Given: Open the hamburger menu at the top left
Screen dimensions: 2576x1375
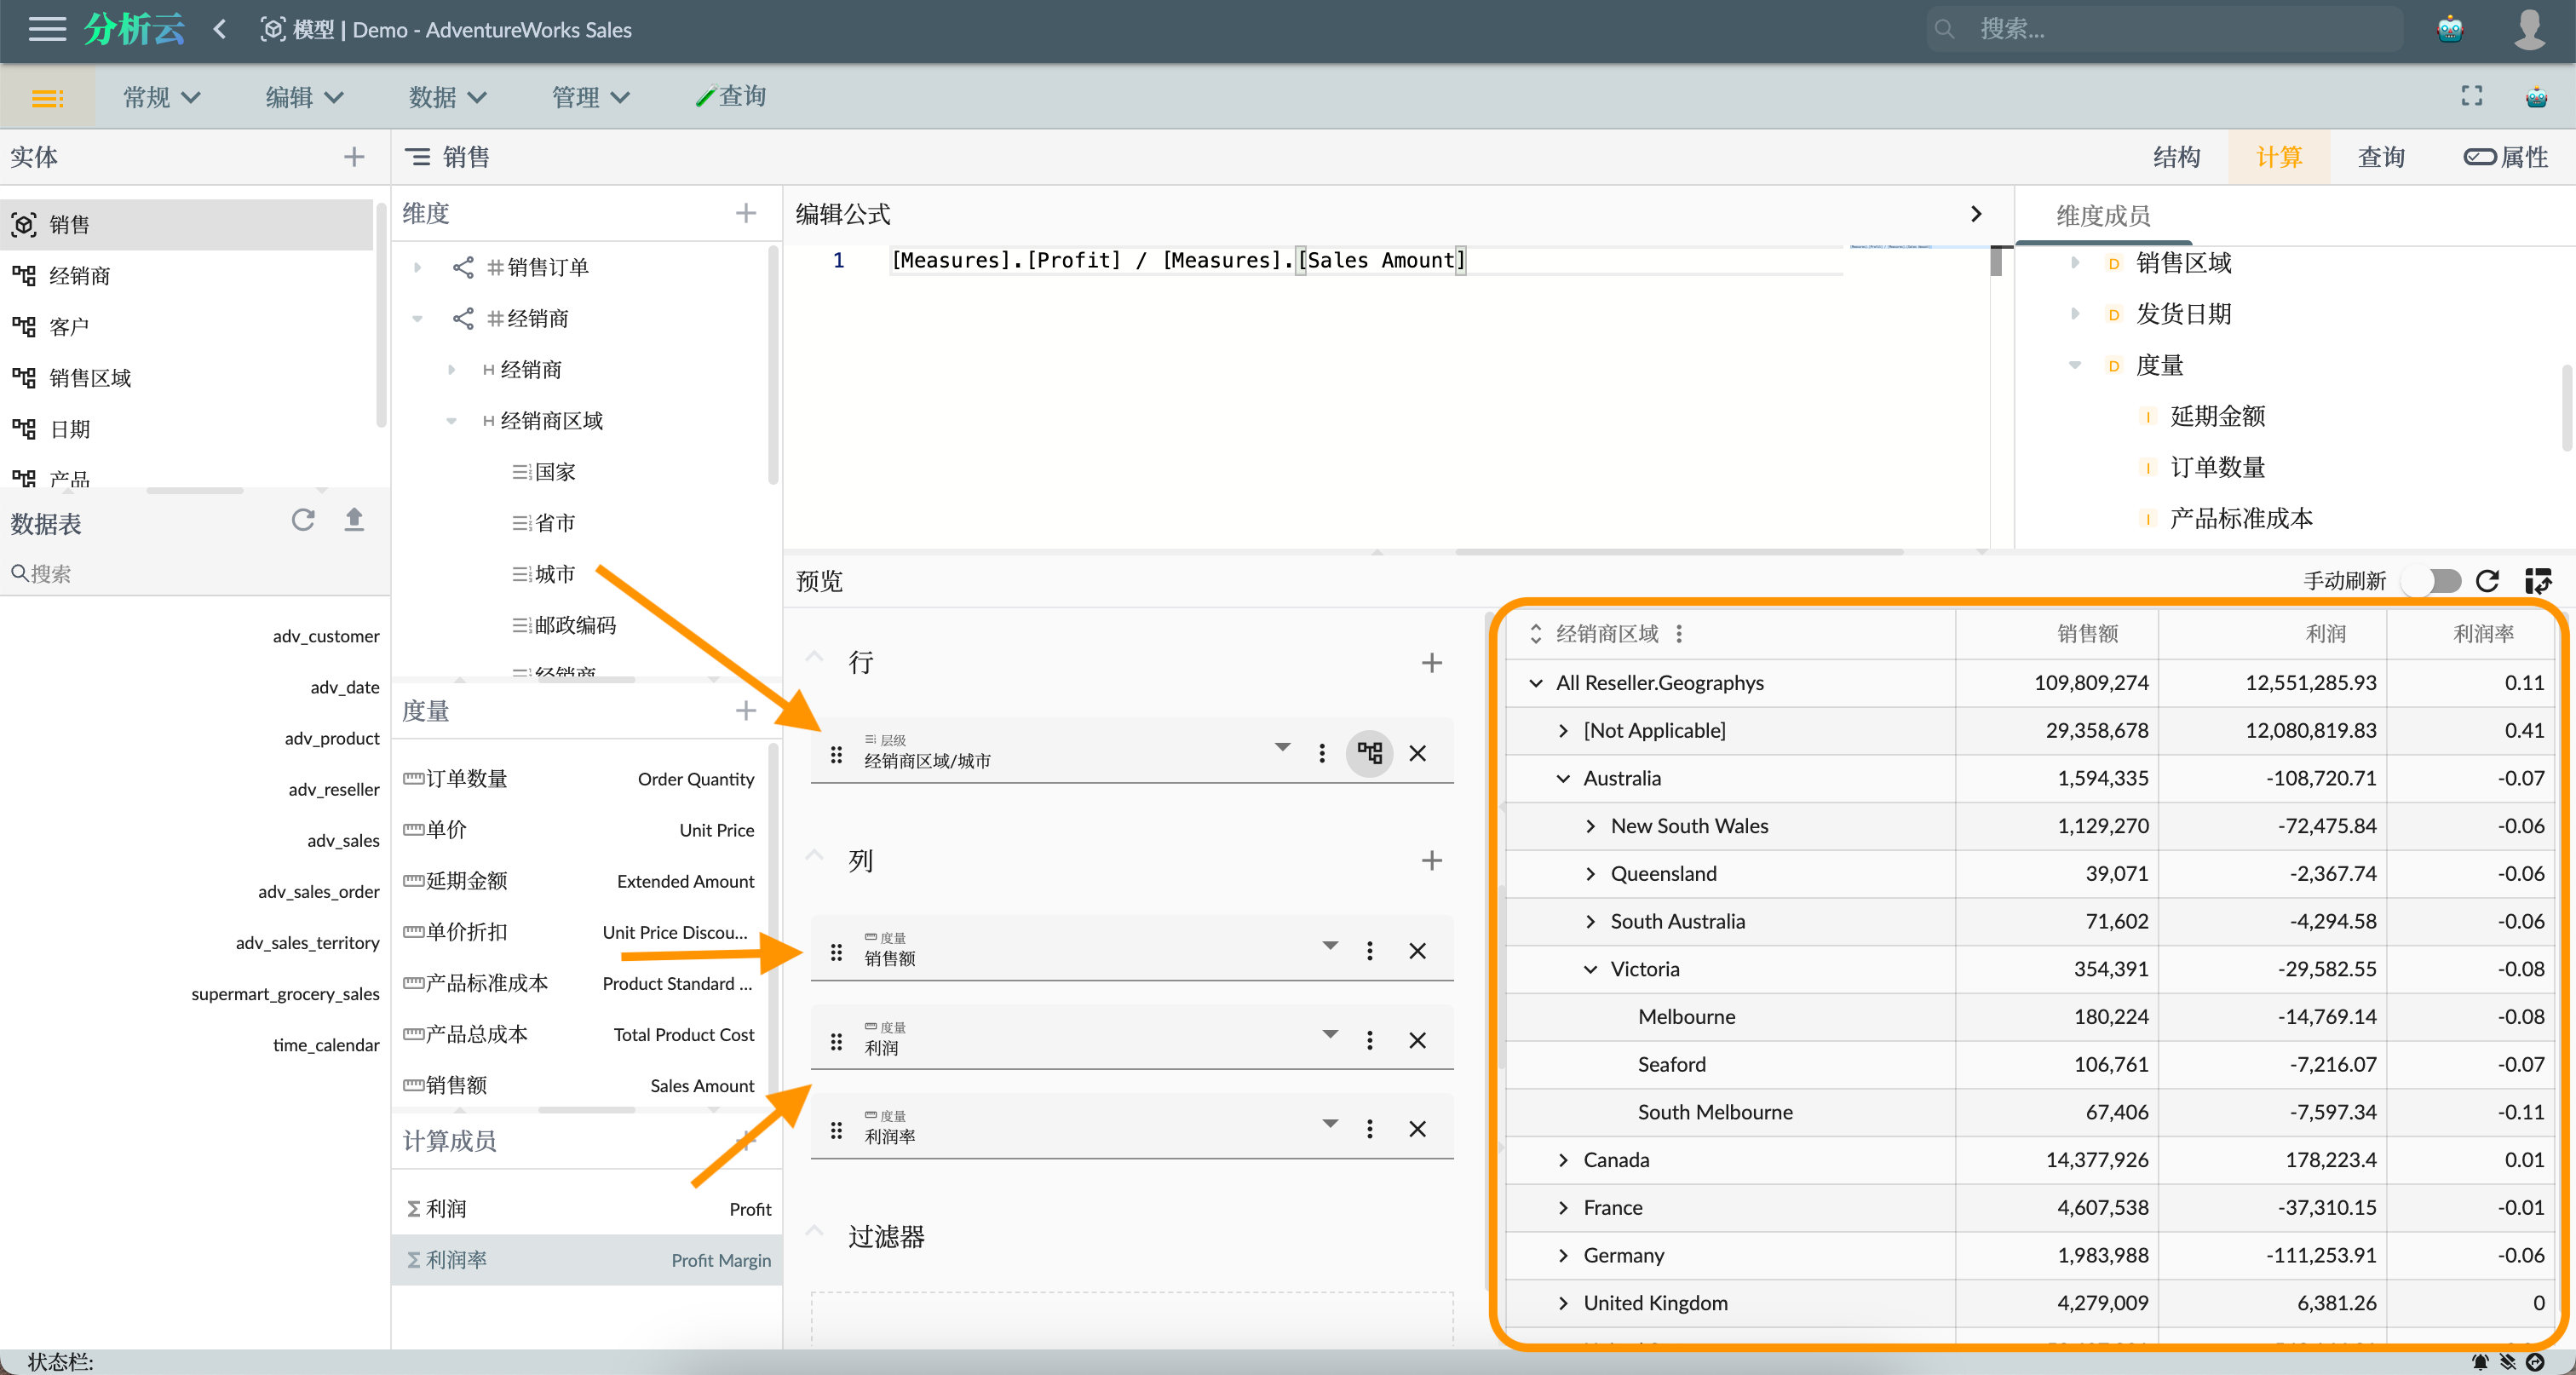Looking at the screenshot, I should (x=46, y=29).
